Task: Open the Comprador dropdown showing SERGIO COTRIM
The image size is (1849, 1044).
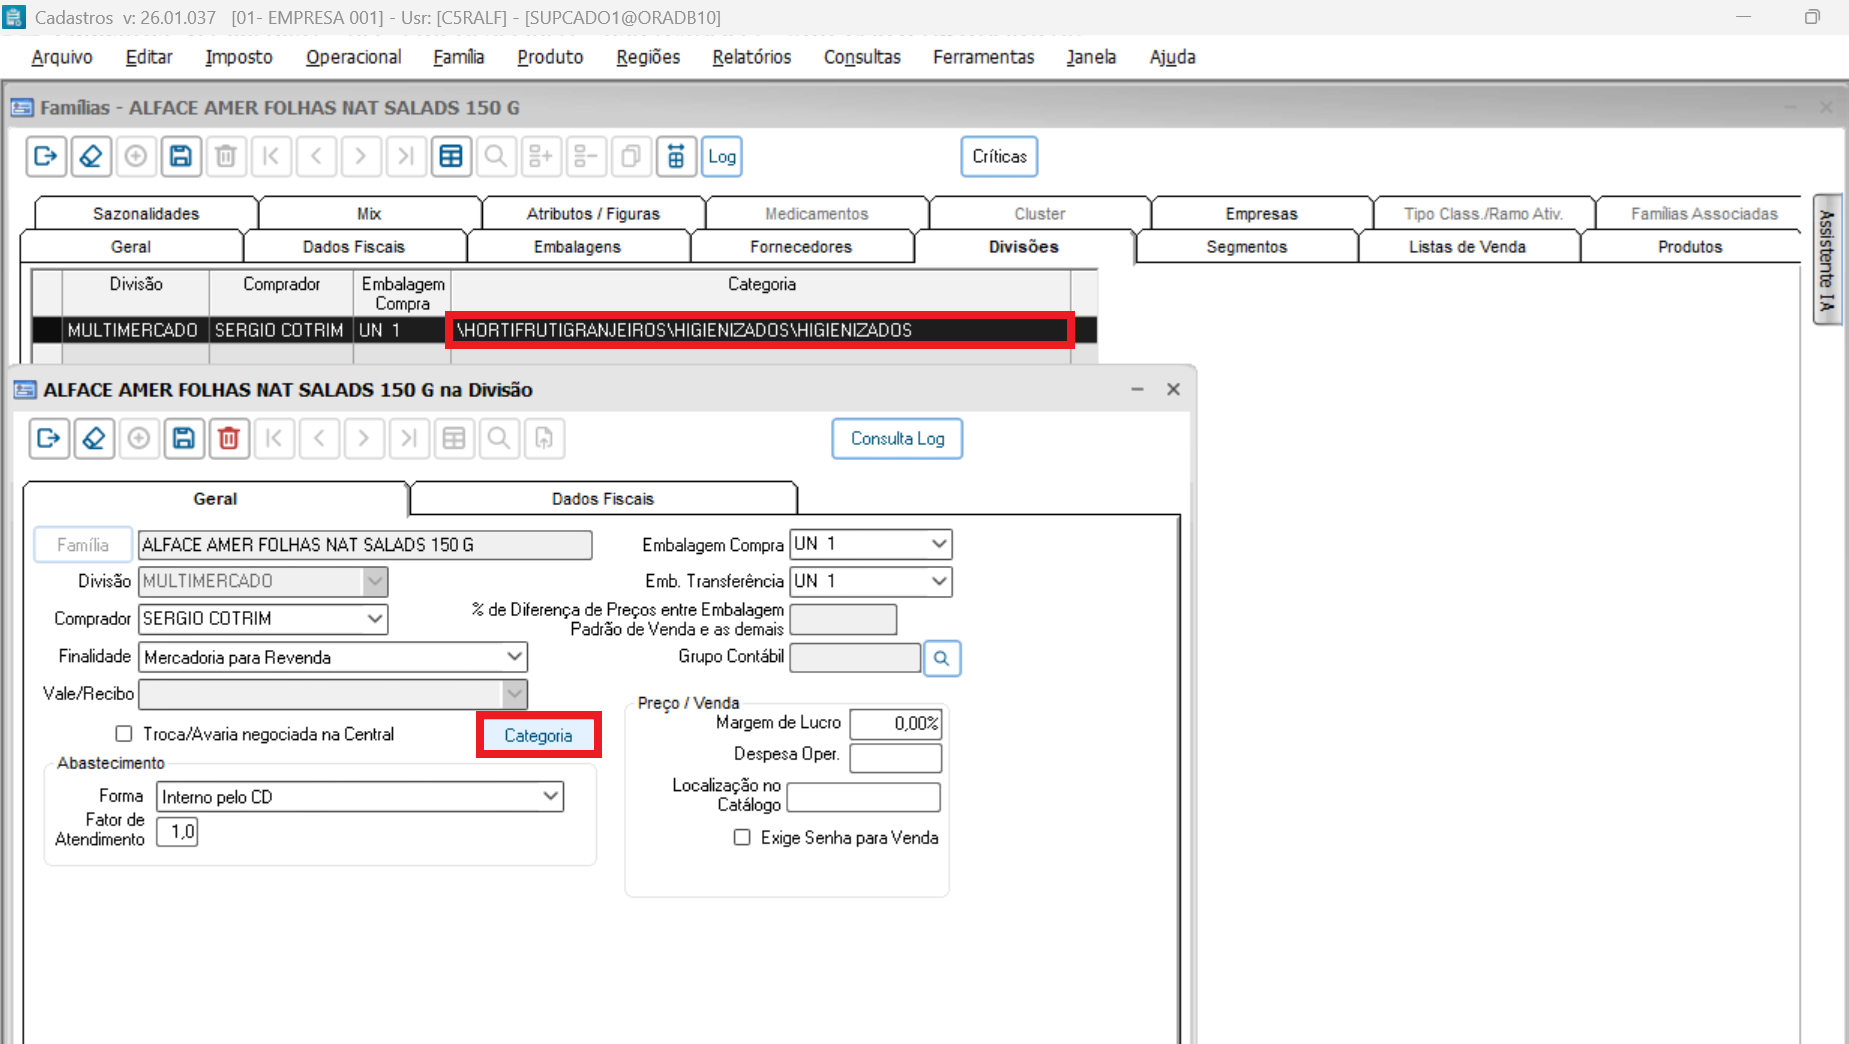Action: 375,619
